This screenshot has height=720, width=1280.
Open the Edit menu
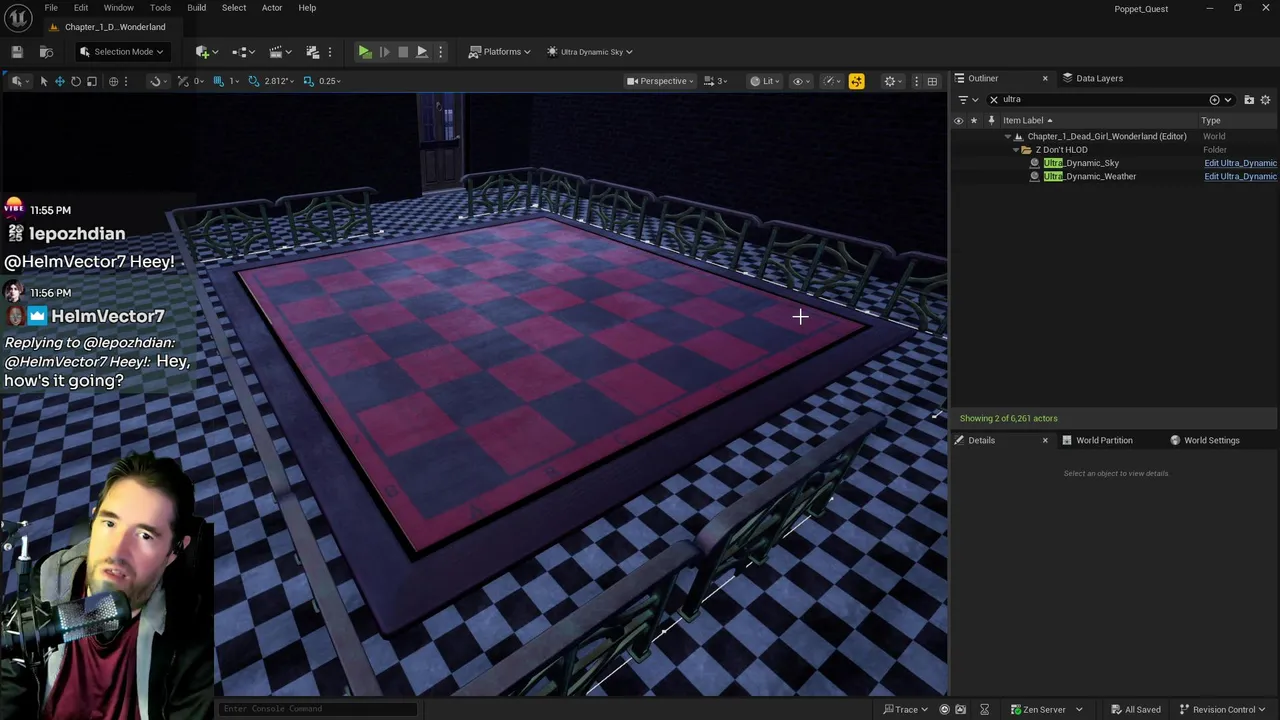pos(81,8)
